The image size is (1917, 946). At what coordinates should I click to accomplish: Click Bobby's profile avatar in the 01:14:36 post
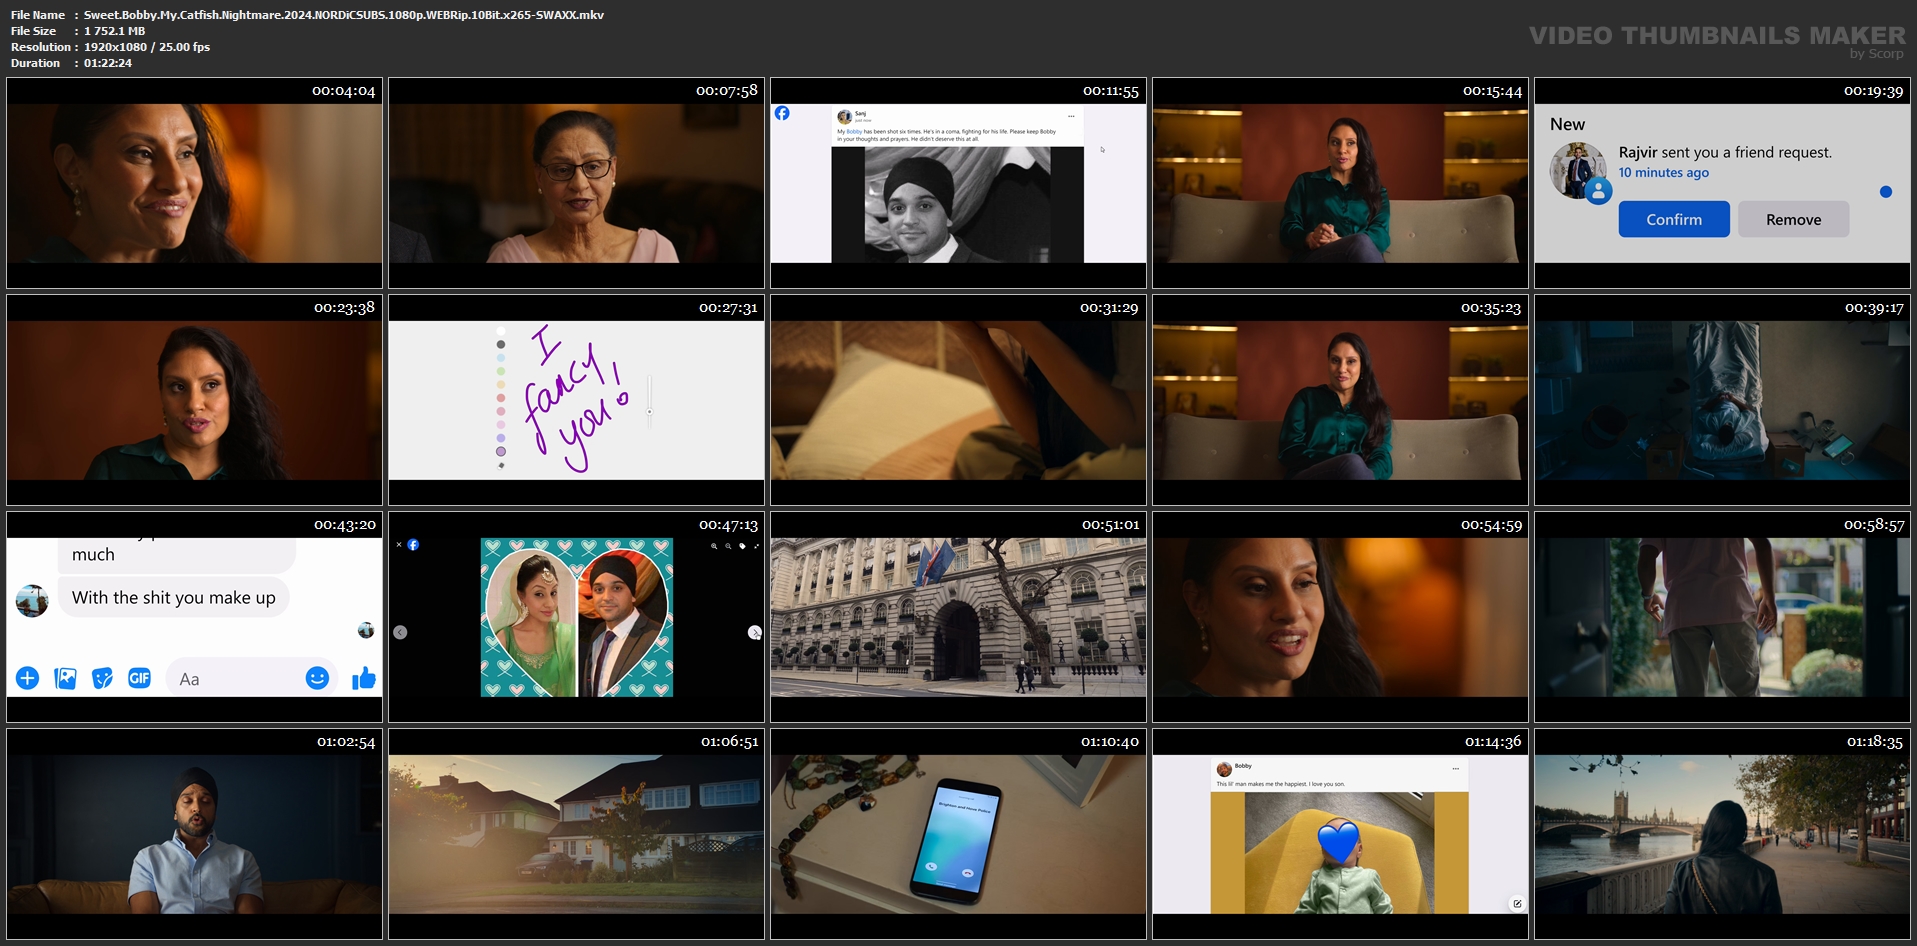[x=1224, y=769]
